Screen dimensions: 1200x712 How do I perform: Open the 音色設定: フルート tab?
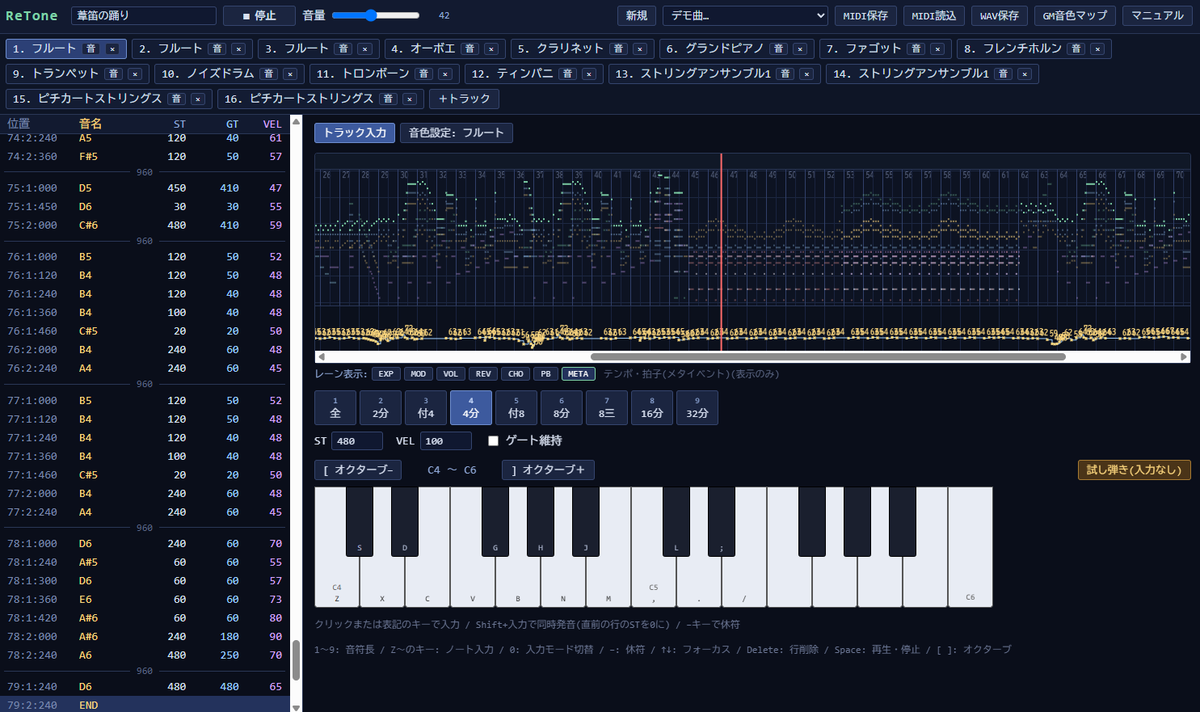(x=456, y=133)
